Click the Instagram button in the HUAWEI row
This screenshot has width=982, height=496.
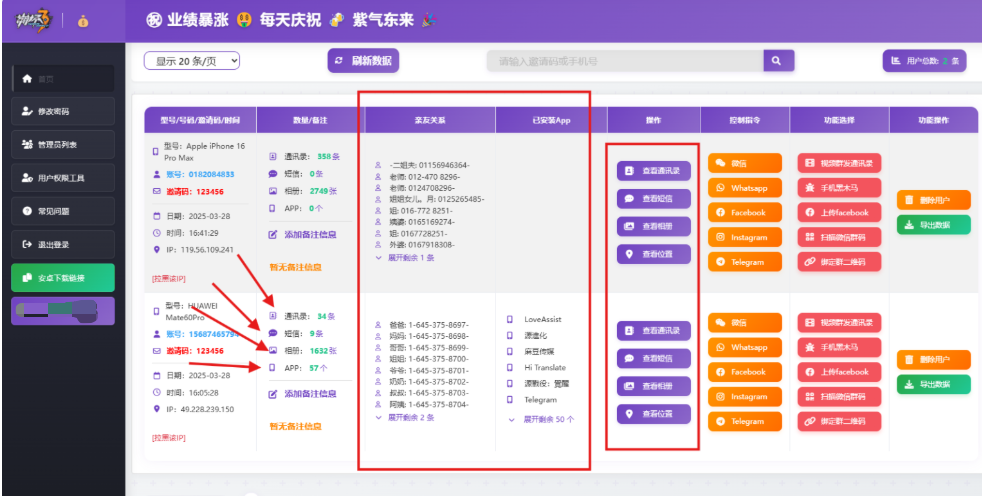(745, 396)
